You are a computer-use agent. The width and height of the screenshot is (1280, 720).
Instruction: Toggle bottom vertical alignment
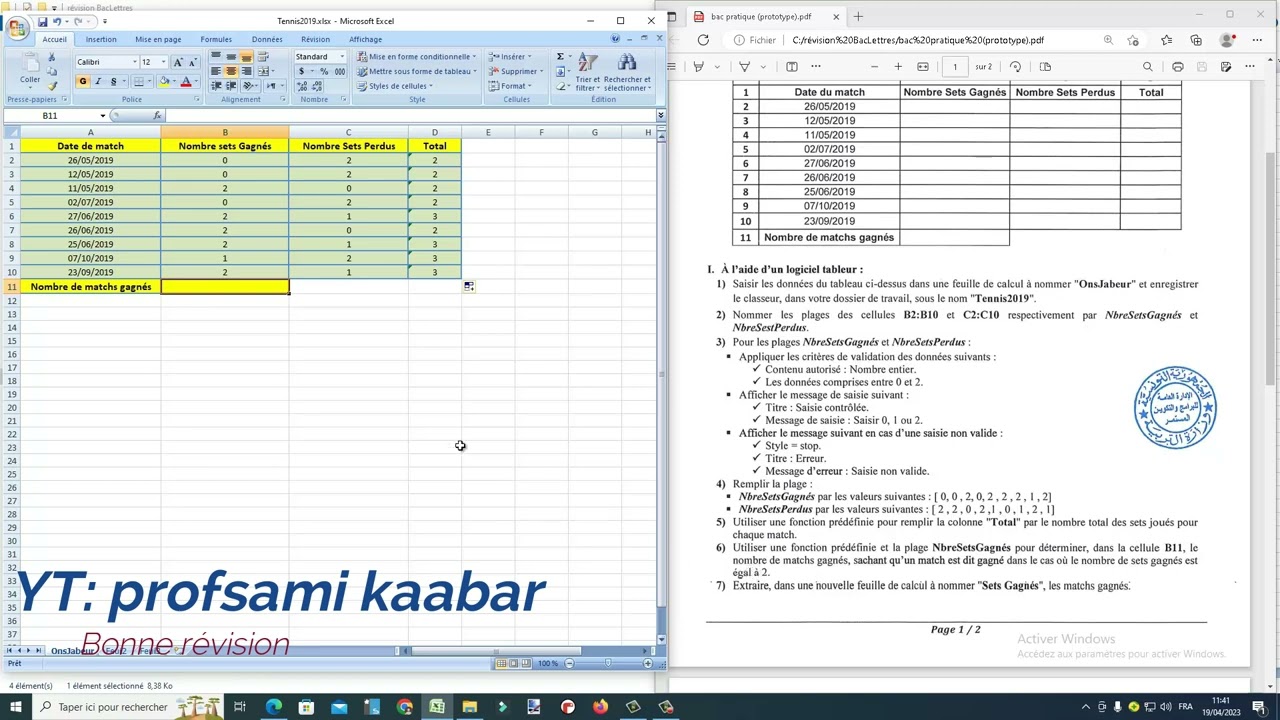(x=245, y=57)
